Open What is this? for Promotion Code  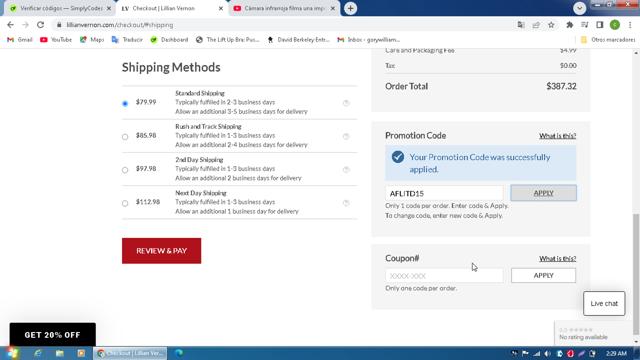tap(558, 136)
